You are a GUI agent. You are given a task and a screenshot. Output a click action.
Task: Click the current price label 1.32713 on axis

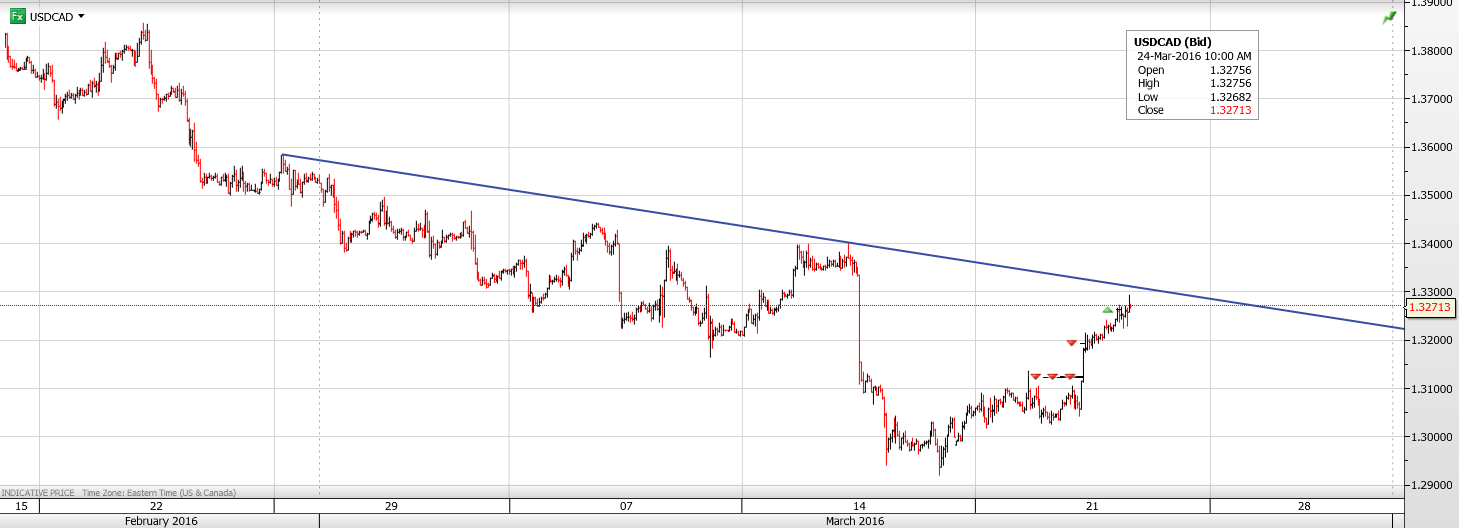click(1430, 310)
